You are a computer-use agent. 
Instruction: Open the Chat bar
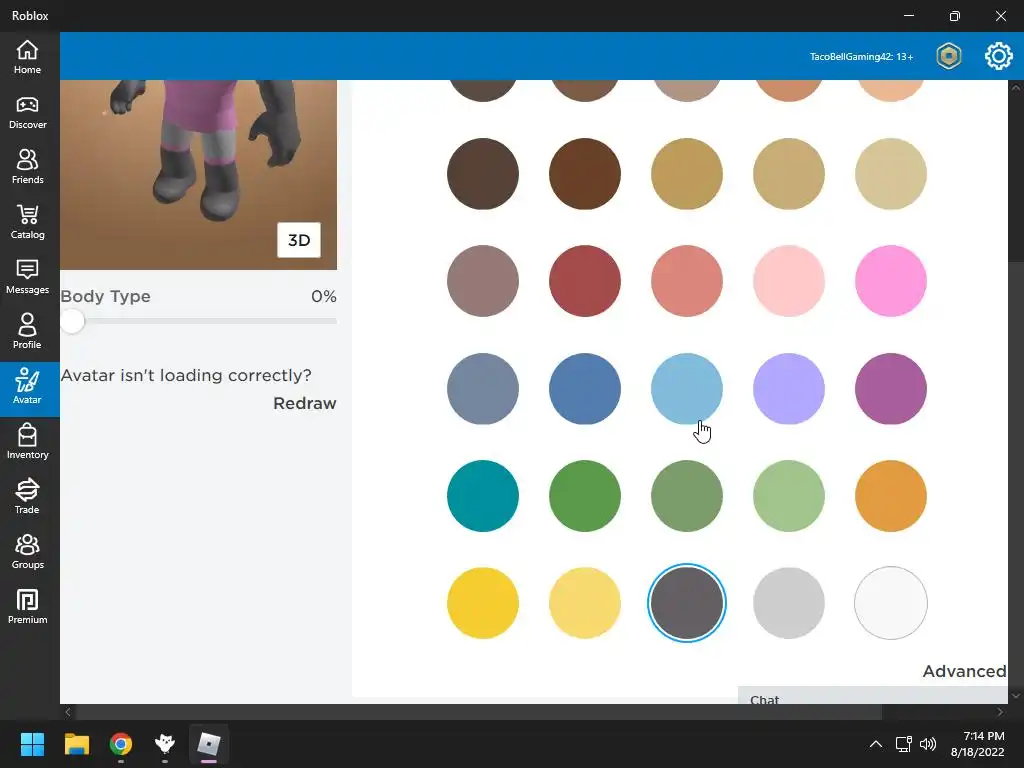(872, 696)
